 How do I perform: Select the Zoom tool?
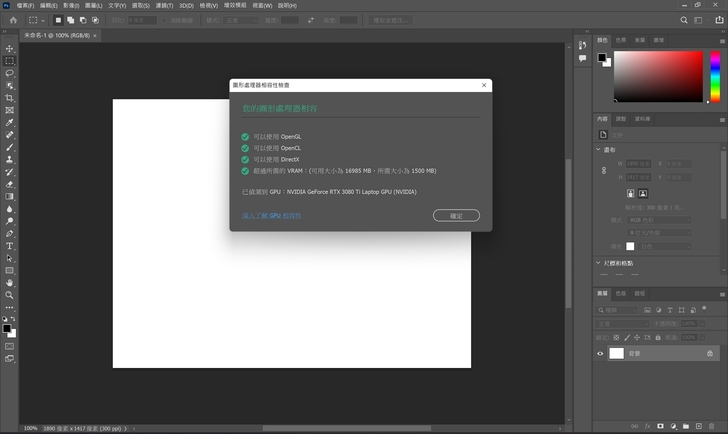click(x=10, y=295)
